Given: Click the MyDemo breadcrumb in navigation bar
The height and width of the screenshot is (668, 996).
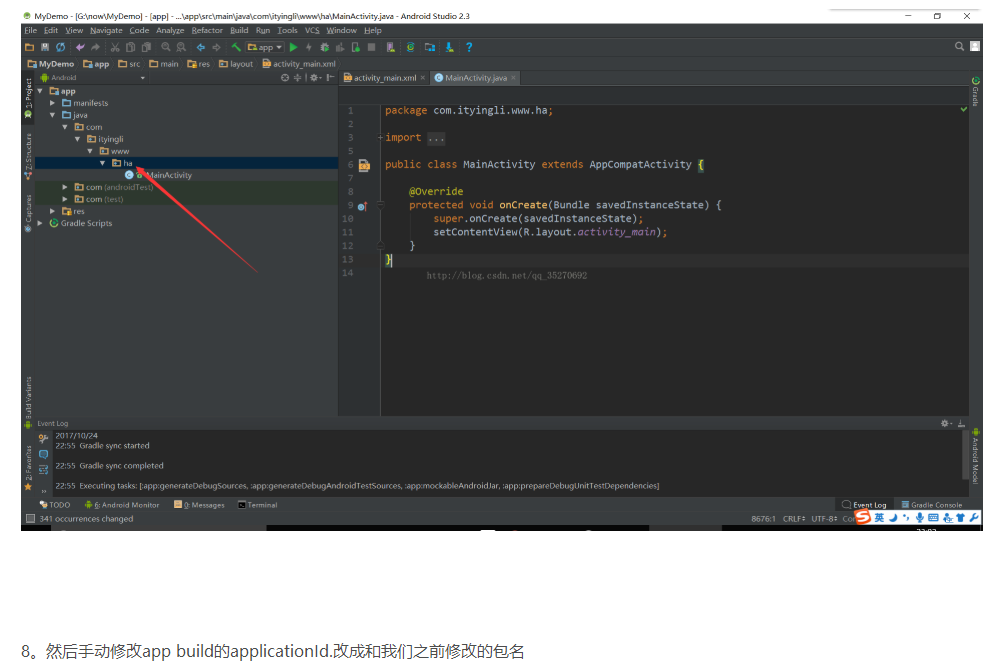Looking at the screenshot, I should click(51, 64).
